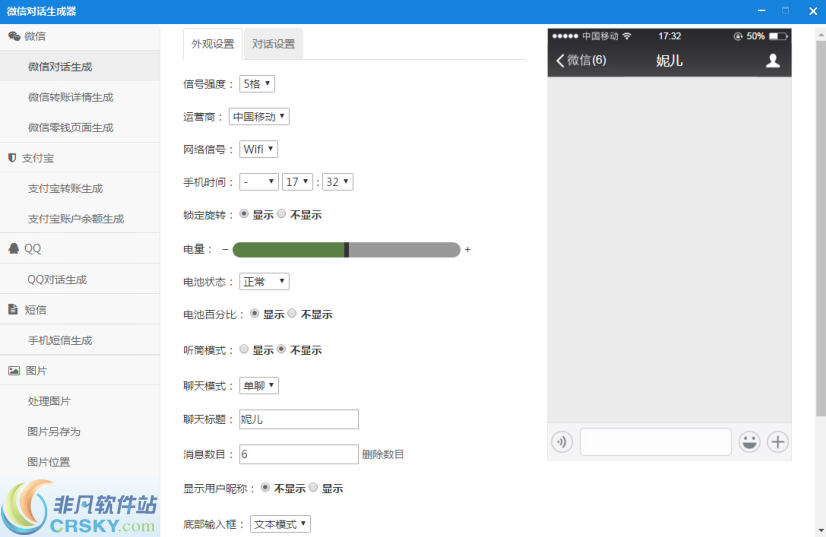Open 手机短信生成 in sidebar
826x537 pixels.
coord(80,340)
